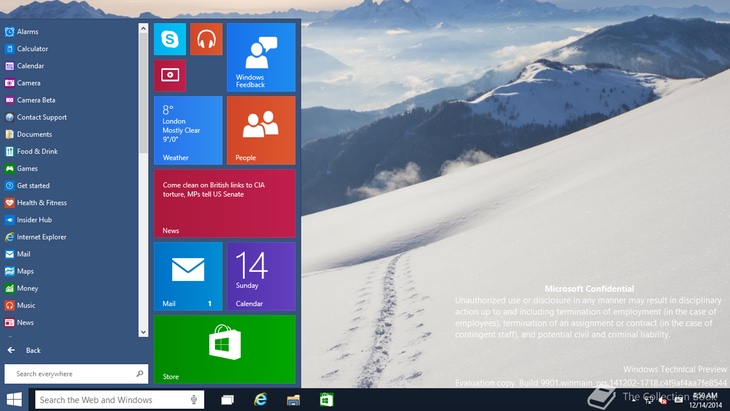730x411 pixels.
Task: Launch the Windows Feedback tile
Action: point(261,57)
